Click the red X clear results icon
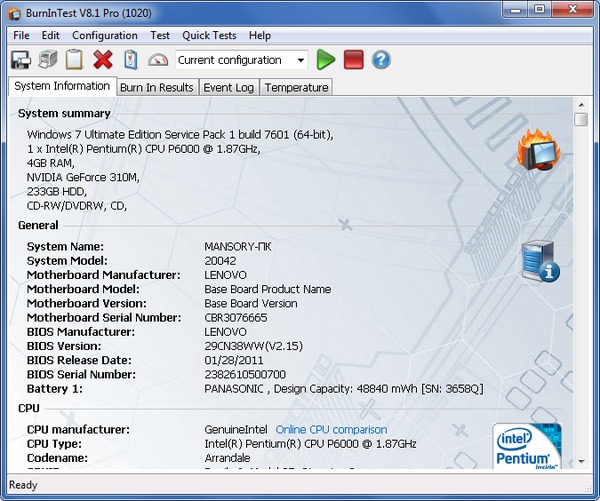Screen dimensions: 600x501 tap(102, 60)
